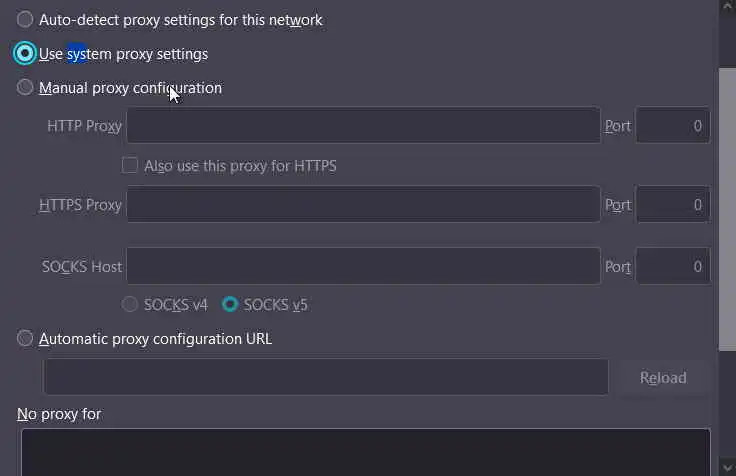
Task: Enable Manual proxy configuration radio button
Action: pyautogui.click(x=25, y=88)
